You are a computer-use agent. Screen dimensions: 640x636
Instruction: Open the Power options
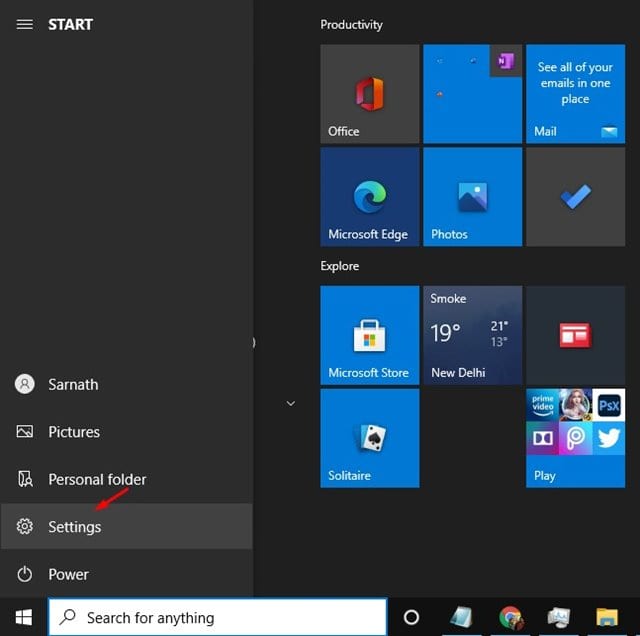coord(68,574)
